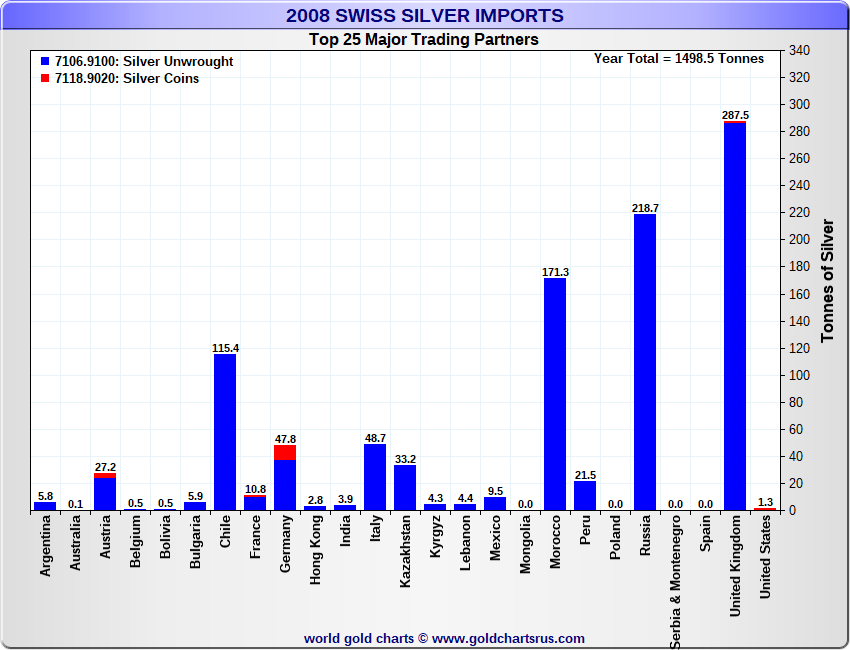Viewport: 850px width, 650px height.
Task: Click the 'Year Total = 1498.5 Tonnes' text
Action: [679, 59]
